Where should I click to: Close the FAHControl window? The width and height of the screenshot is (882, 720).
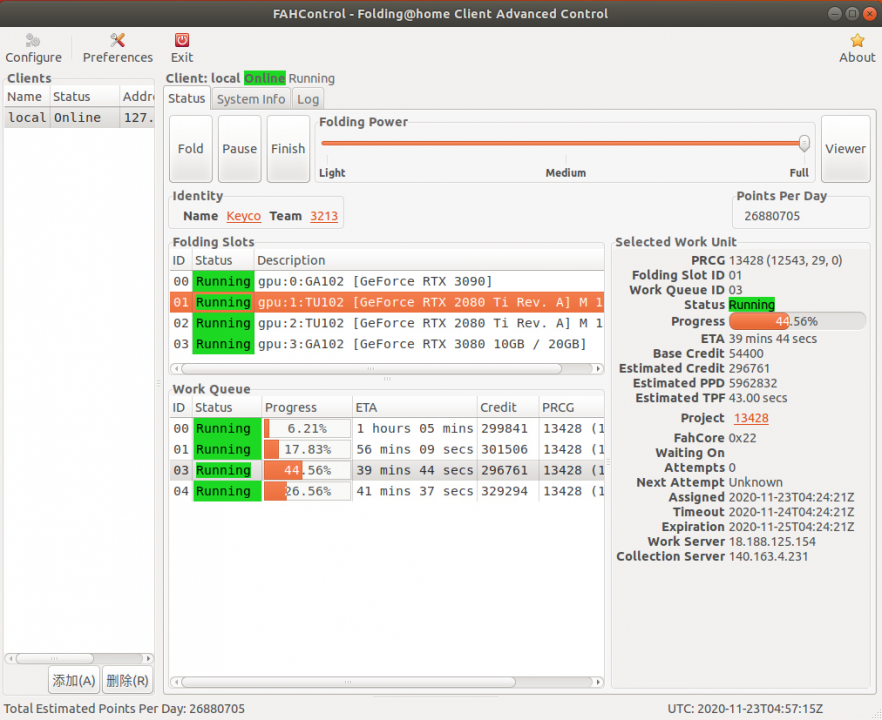(870, 14)
